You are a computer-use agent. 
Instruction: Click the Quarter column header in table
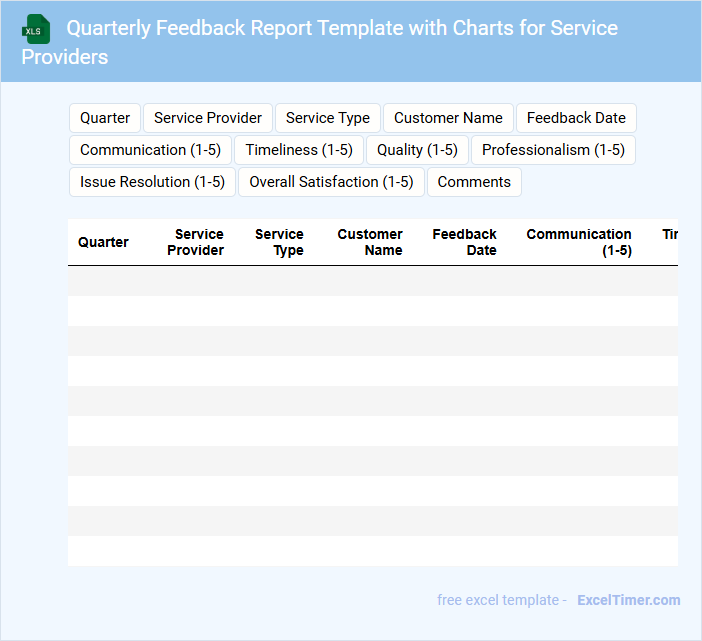click(103, 242)
